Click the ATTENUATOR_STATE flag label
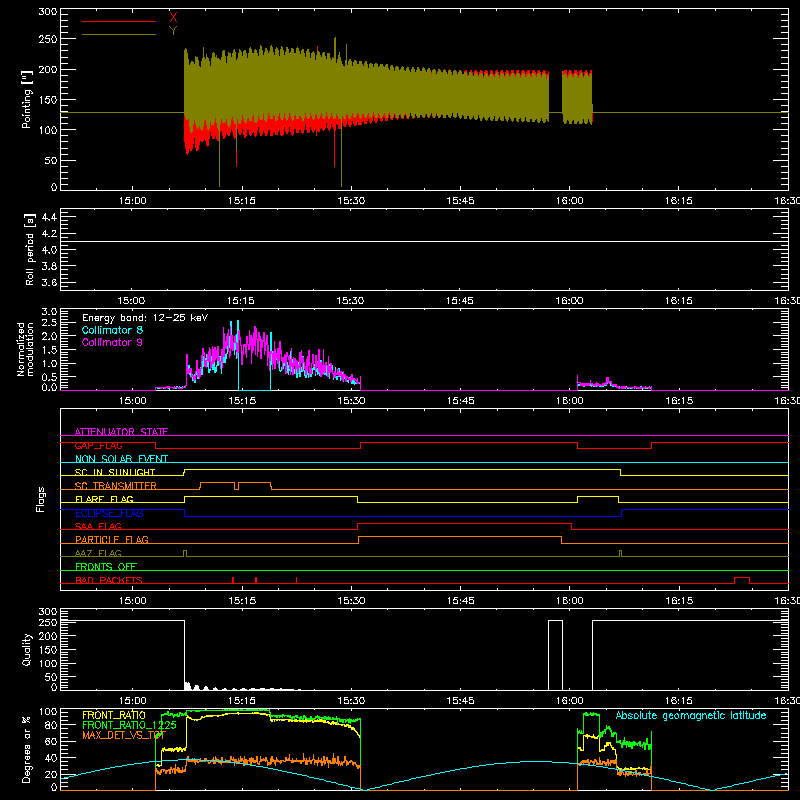The image size is (800, 800). pyautogui.click(x=121, y=432)
